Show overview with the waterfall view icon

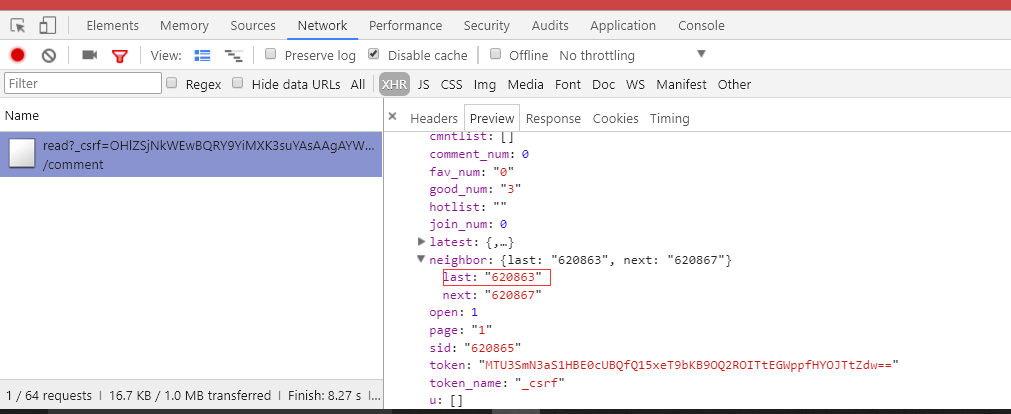point(233,55)
